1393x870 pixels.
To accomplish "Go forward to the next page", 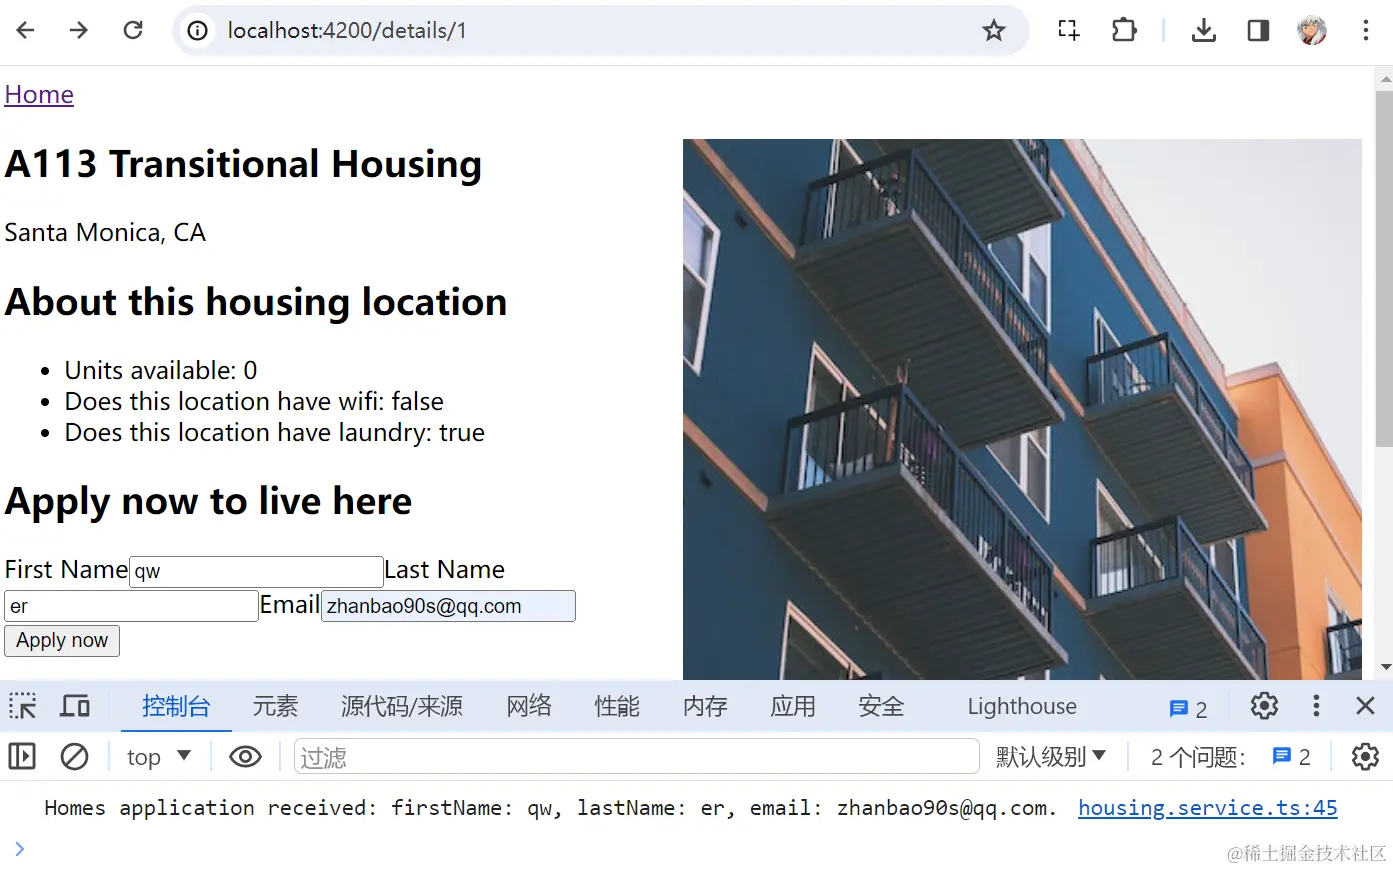I will point(79,30).
